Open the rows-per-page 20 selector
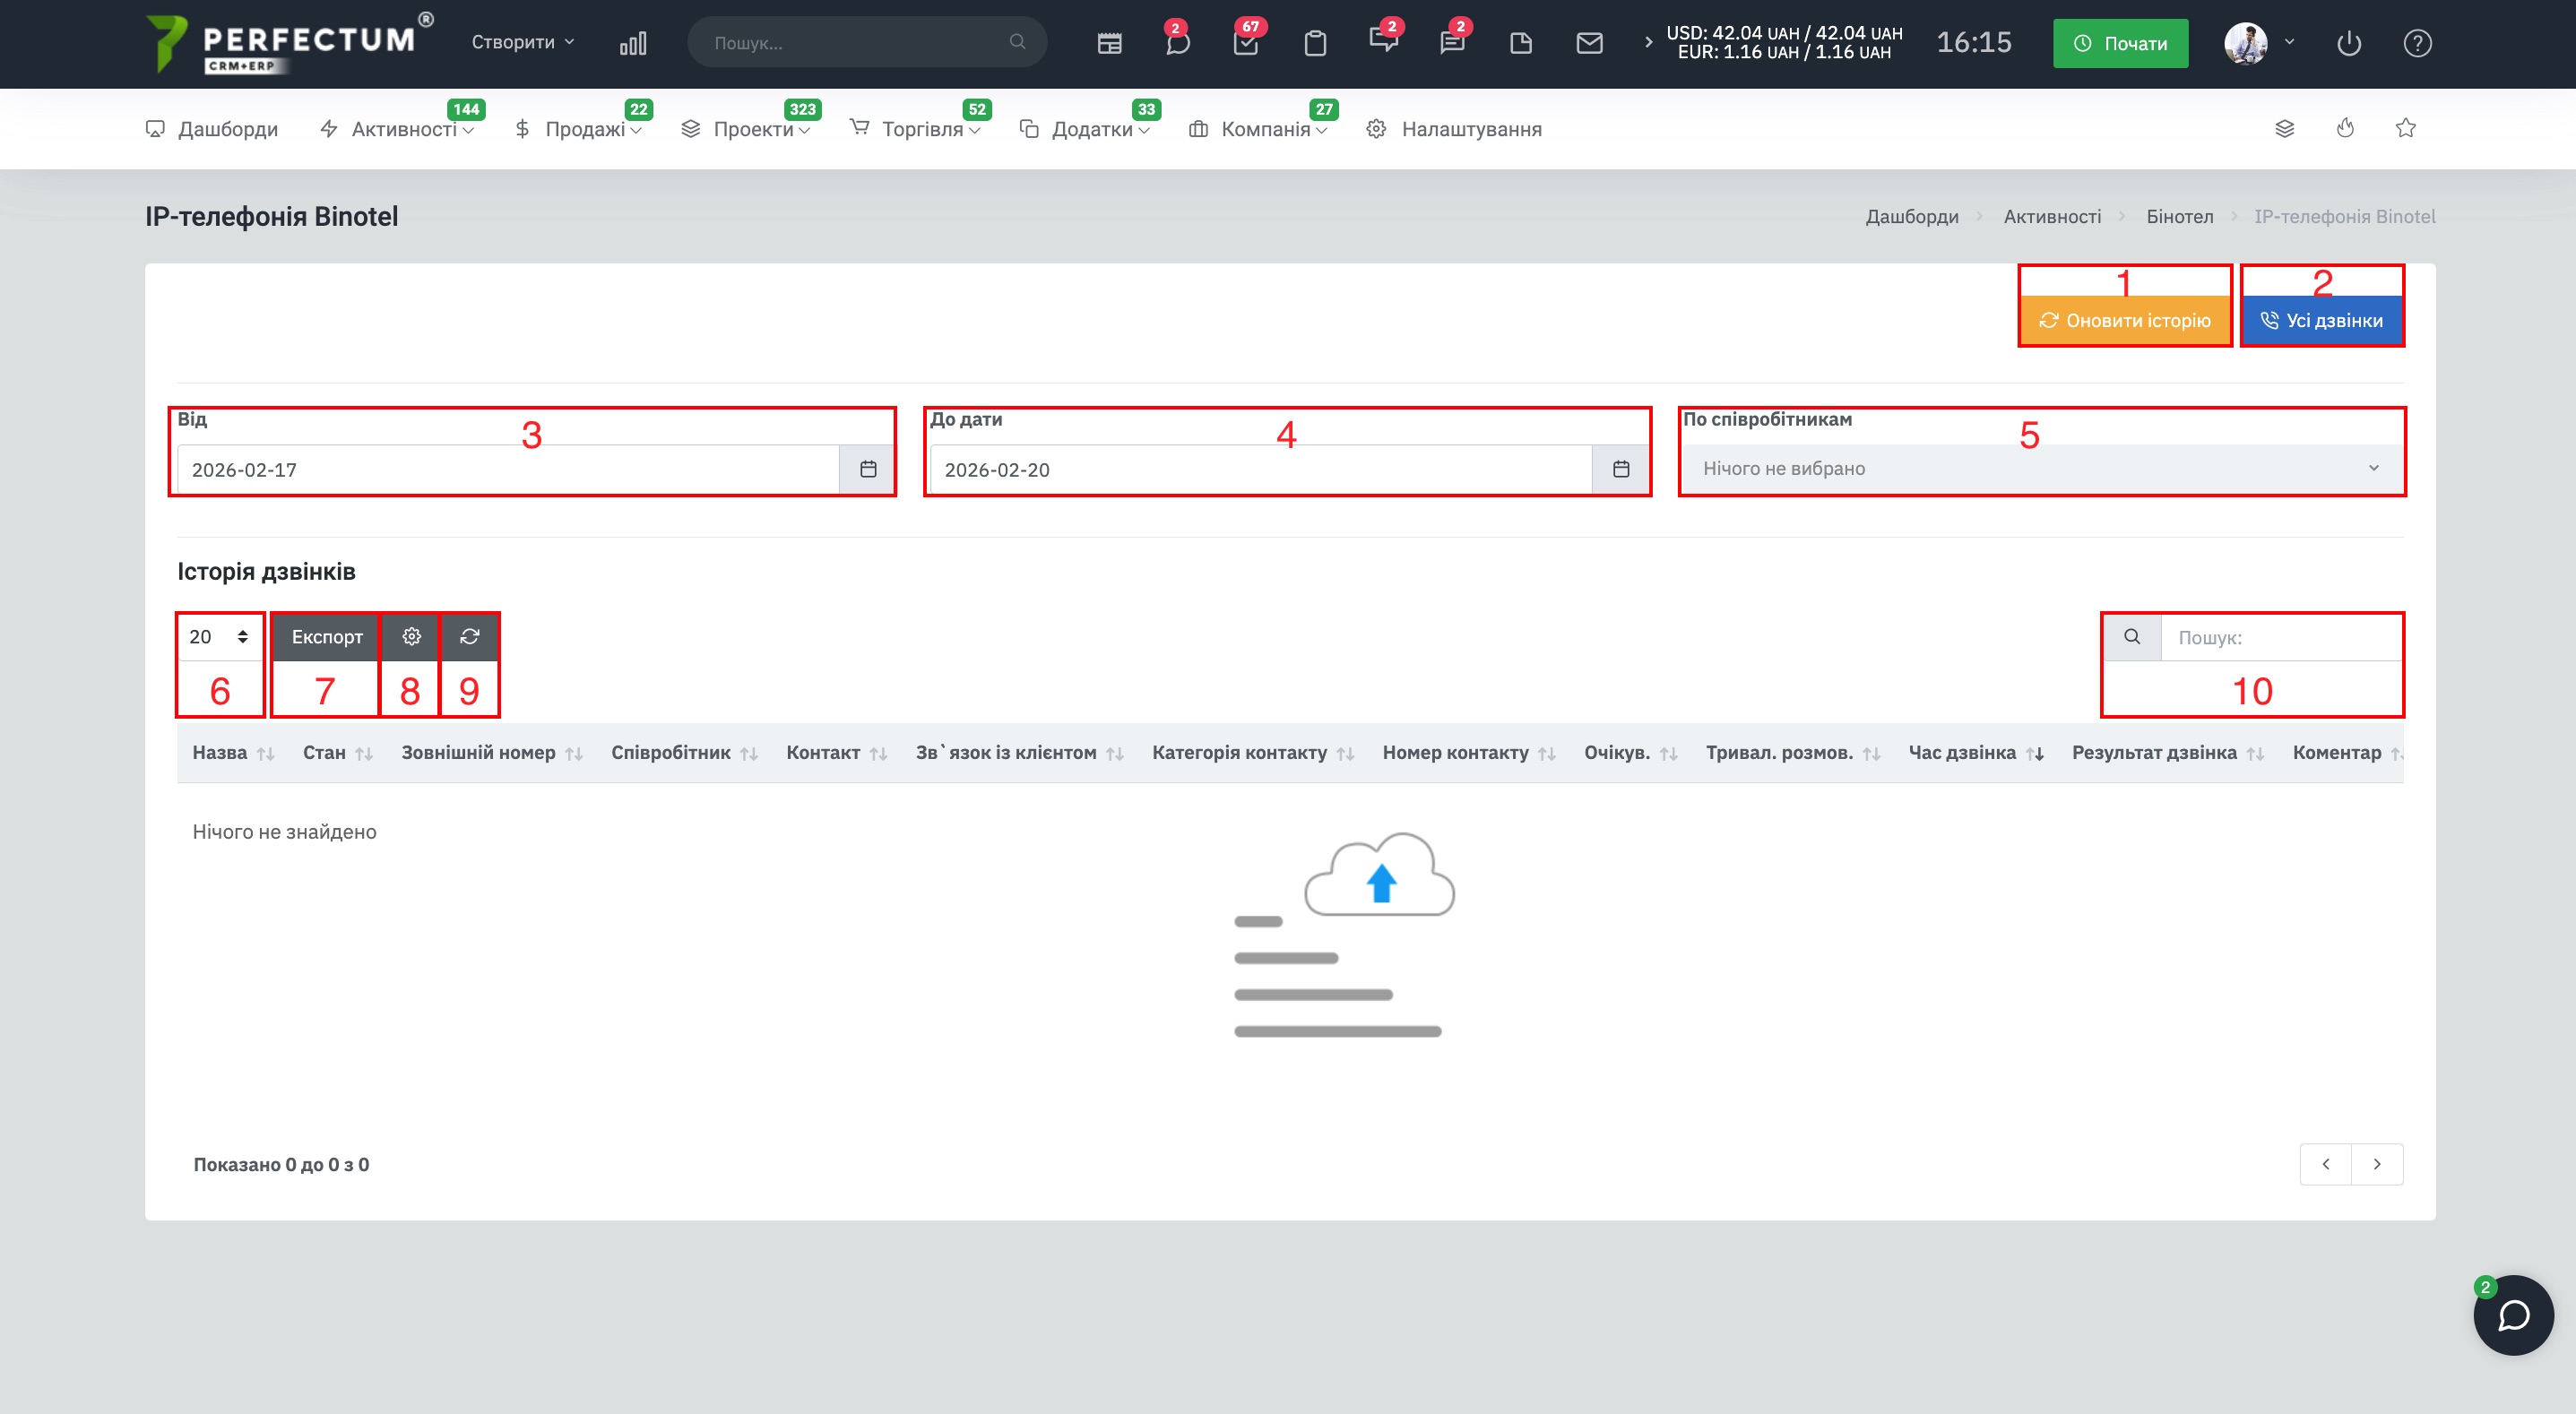2576x1414 pixels. (x=219, y=637)
